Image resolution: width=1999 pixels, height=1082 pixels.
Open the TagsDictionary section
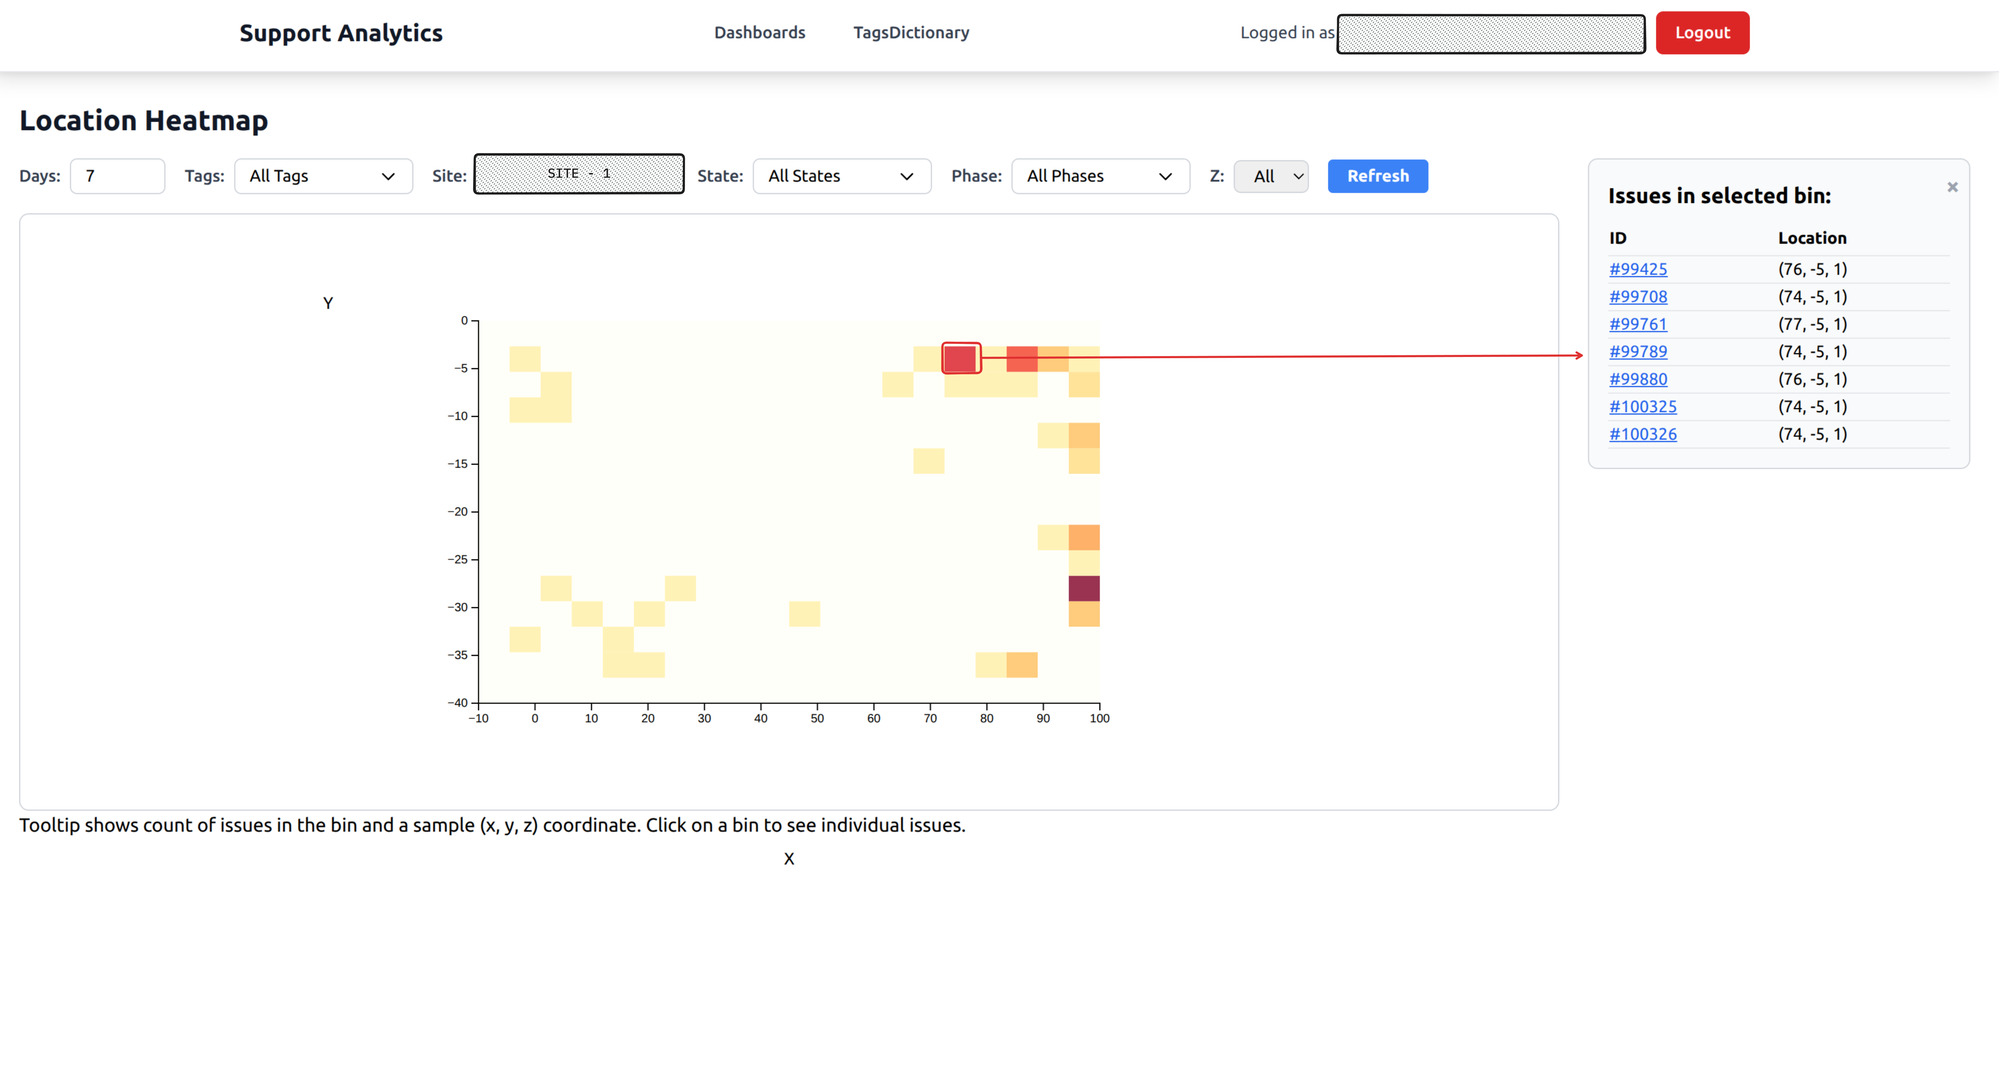click(x=910, y=32)
